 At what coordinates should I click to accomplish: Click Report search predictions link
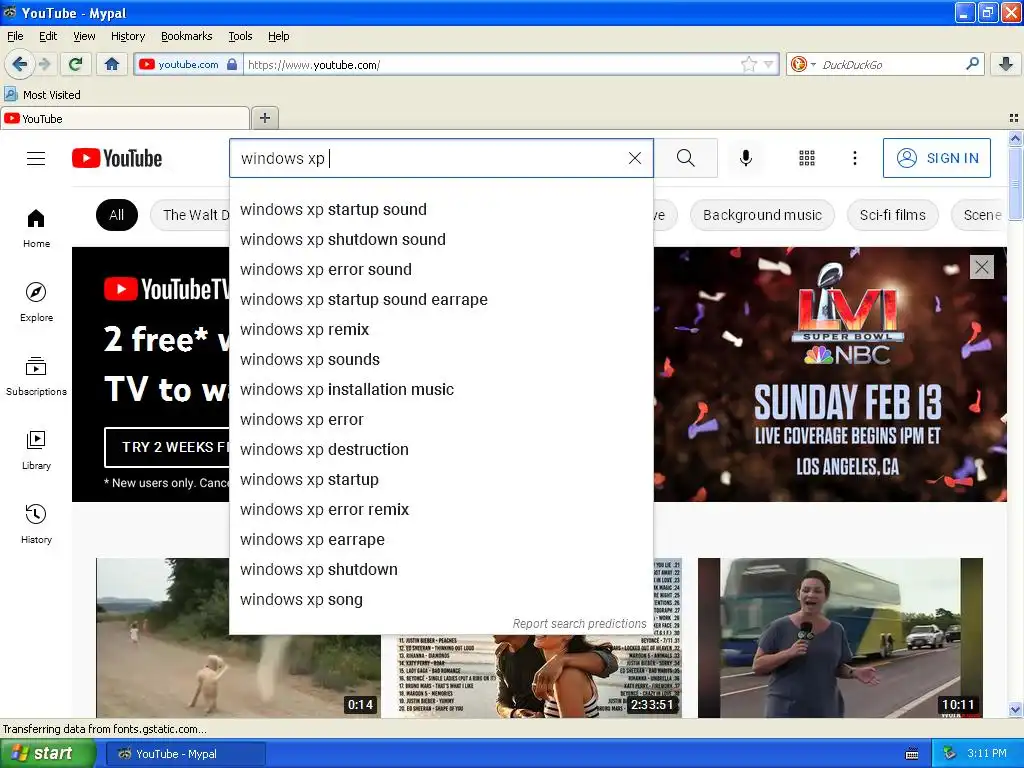click(579, 624)
